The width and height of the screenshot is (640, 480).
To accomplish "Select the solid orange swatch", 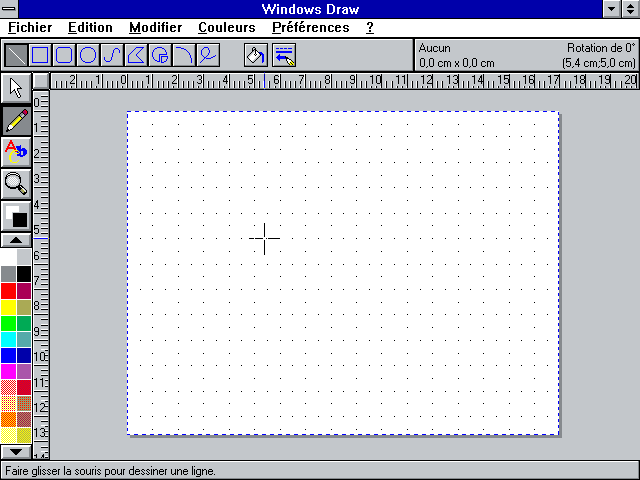I will 8,419.
